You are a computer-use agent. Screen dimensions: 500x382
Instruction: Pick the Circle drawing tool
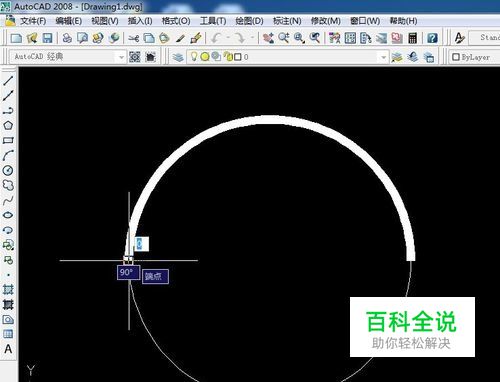coord(8,170)
